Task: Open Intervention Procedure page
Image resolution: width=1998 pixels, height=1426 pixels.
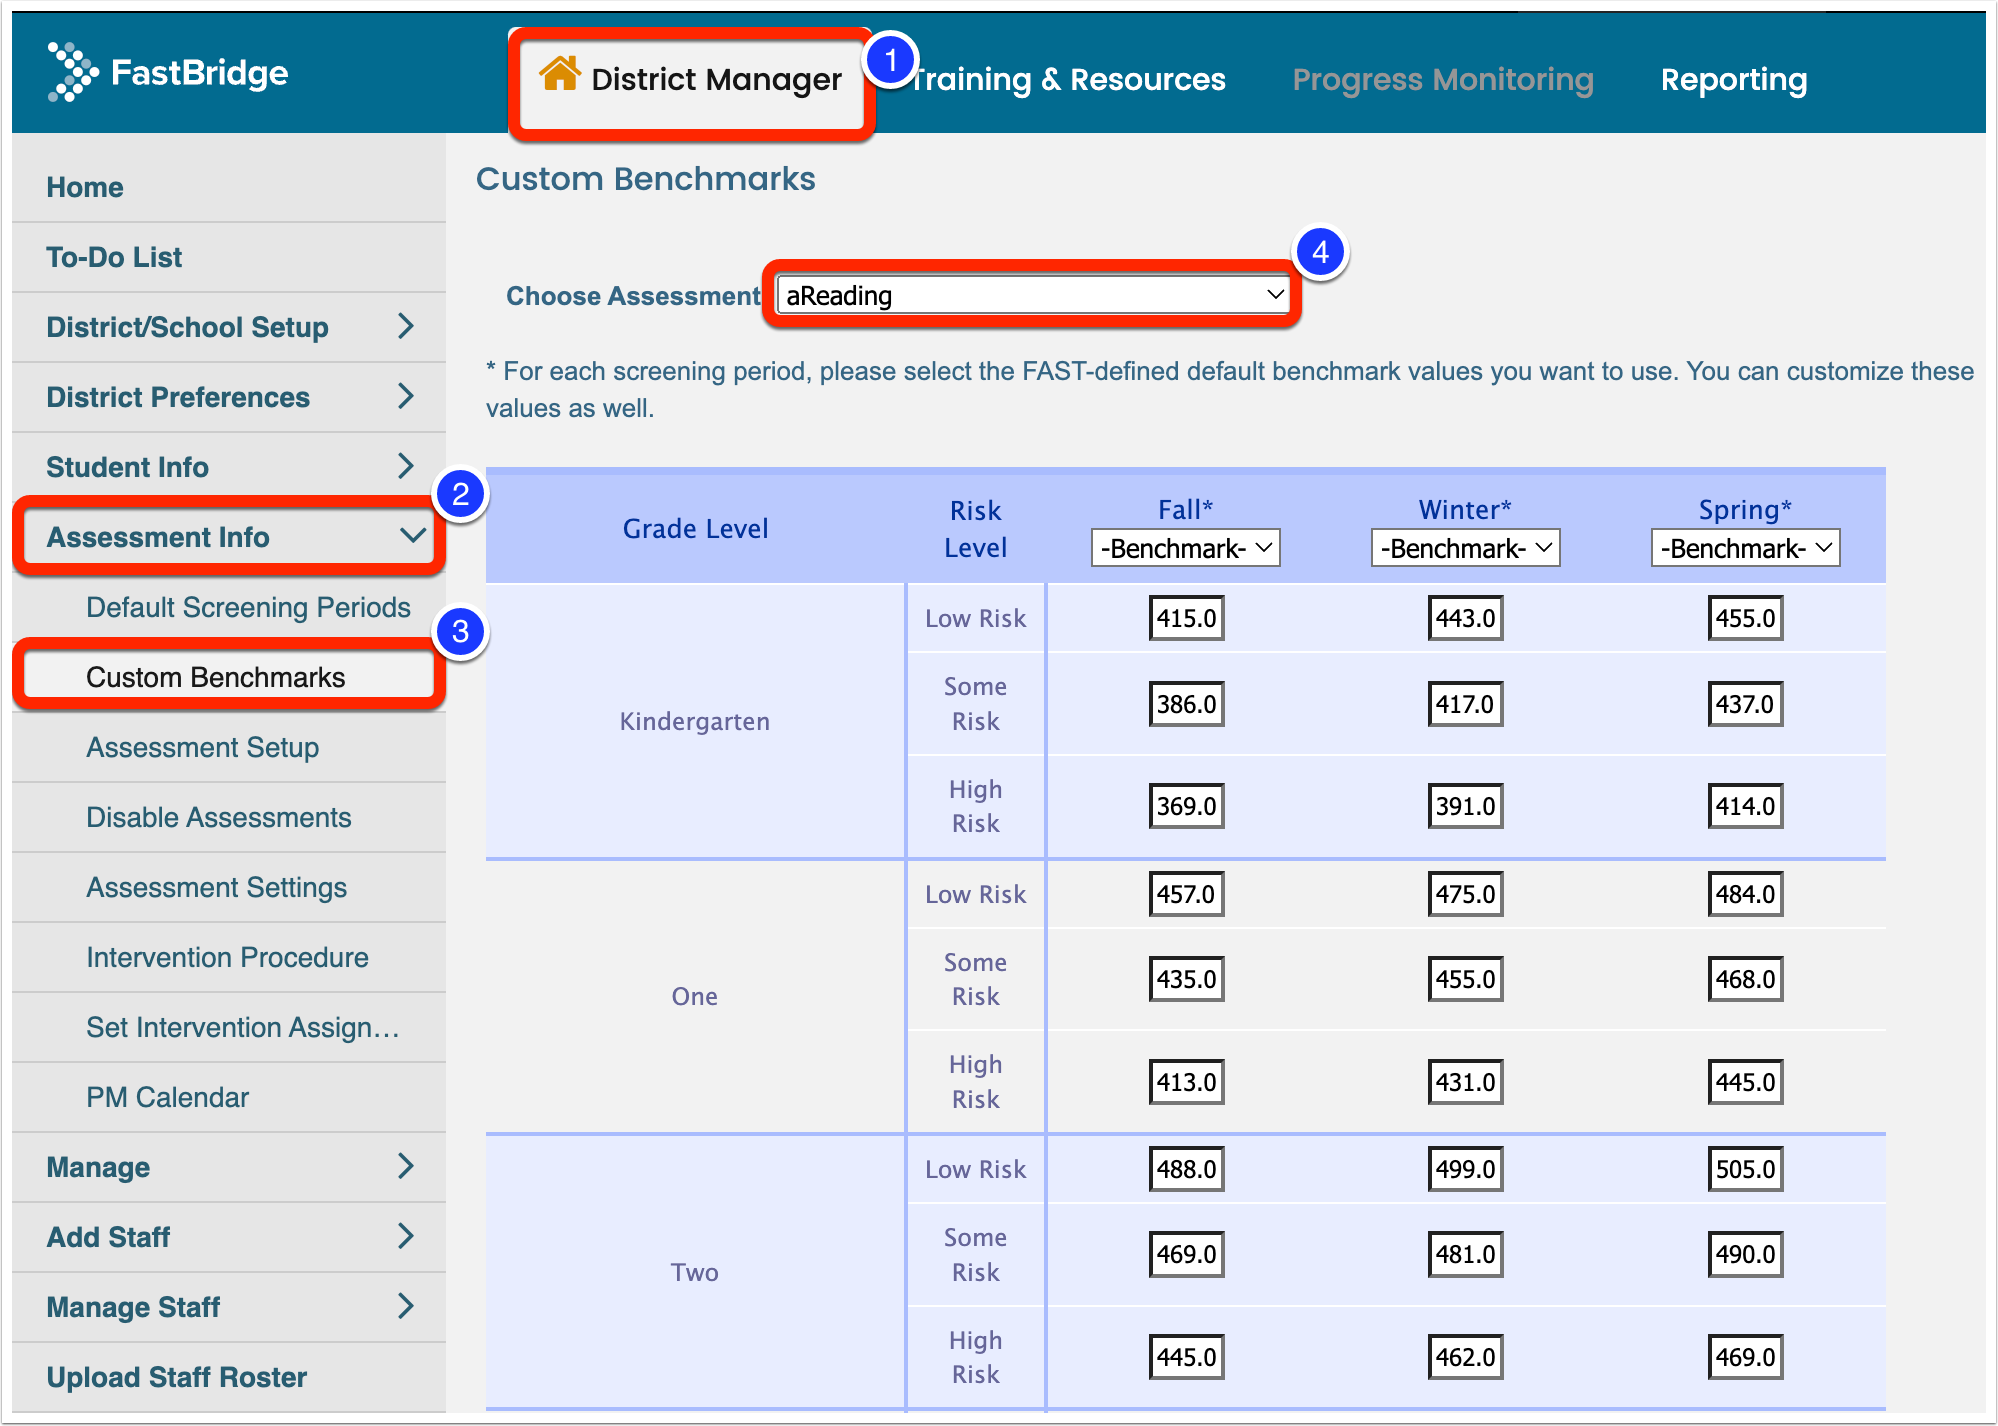Action: click(x=227, y=957)
